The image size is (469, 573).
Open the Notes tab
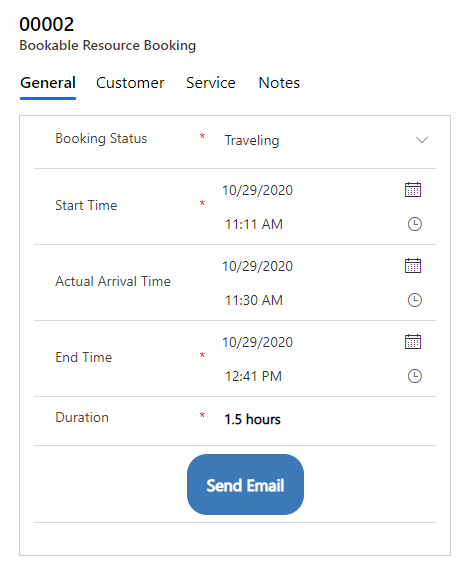point(279,83)
